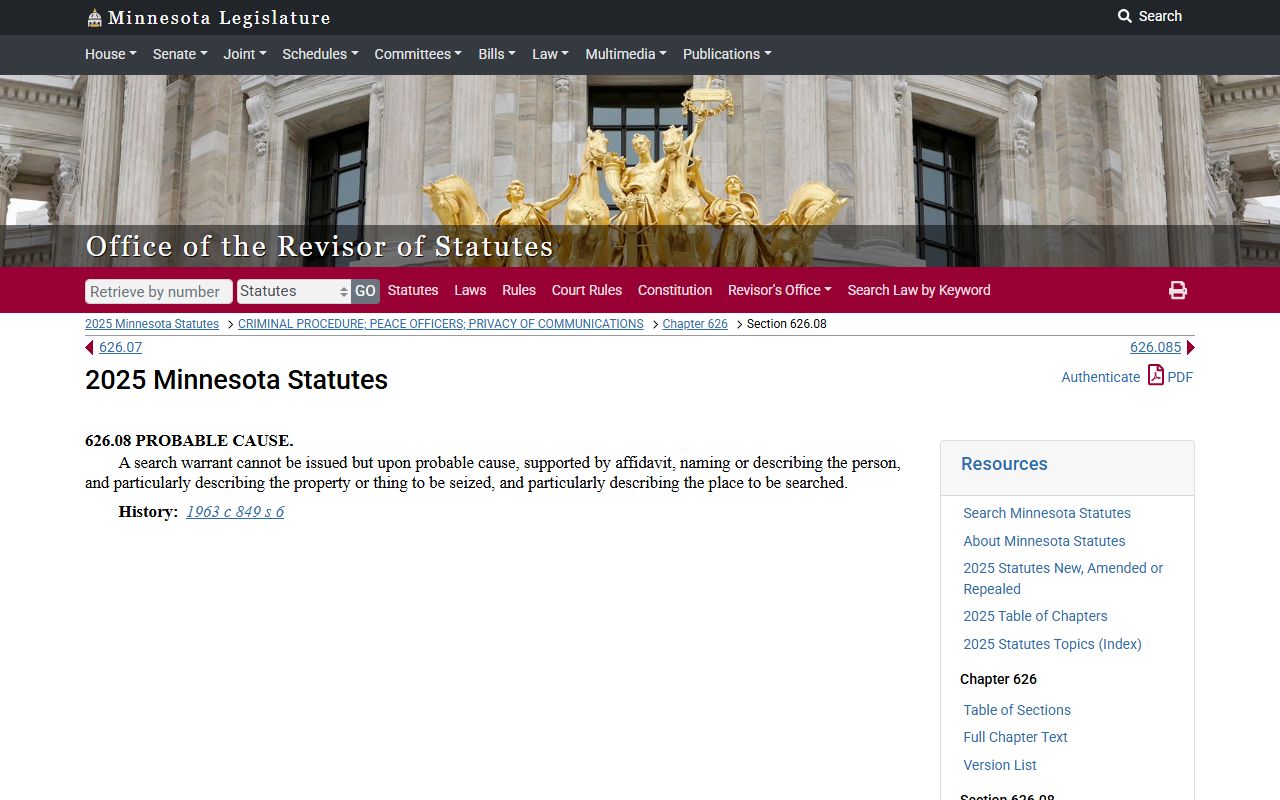Screen dimensions: 1280x800
Task: Expand the Revisor's Office menu
Action: coord(780,290)
